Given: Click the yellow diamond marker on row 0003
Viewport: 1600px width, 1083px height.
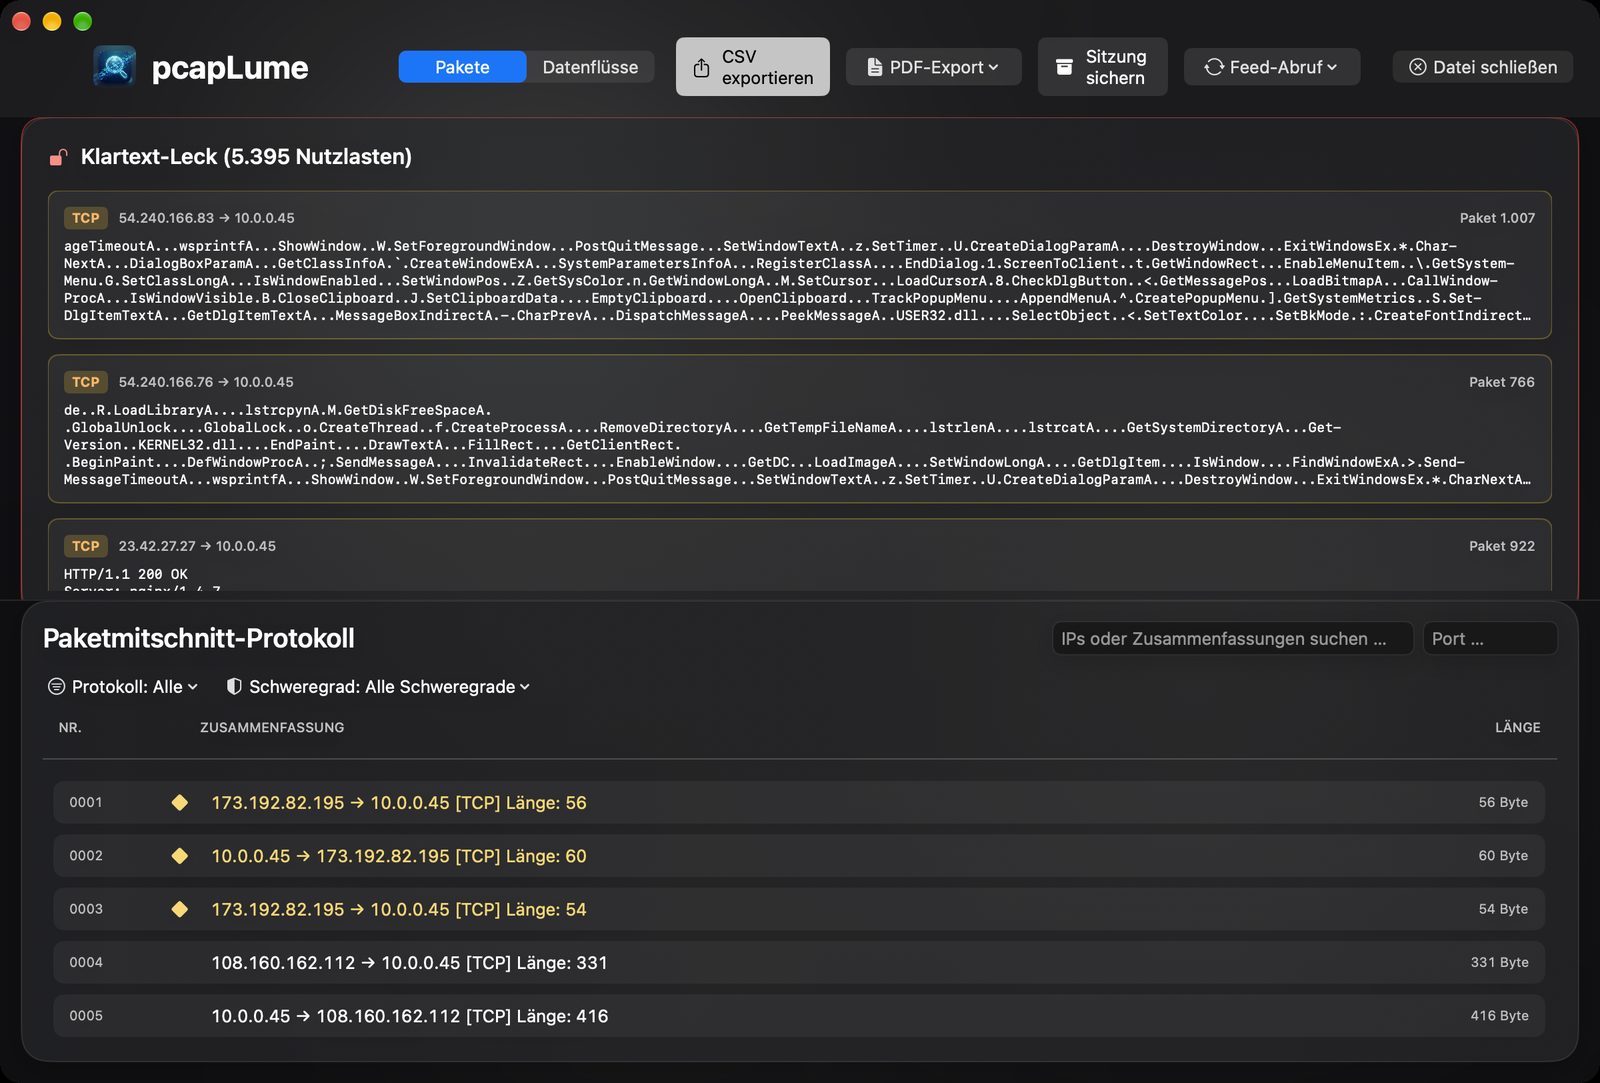Looking at the screenshot, I should 180,909.
